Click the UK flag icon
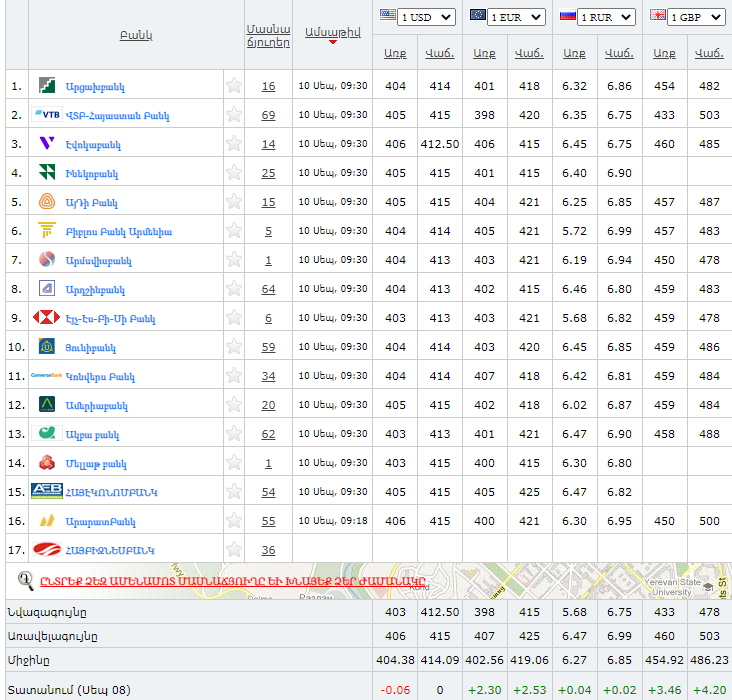 click(658, 15)
